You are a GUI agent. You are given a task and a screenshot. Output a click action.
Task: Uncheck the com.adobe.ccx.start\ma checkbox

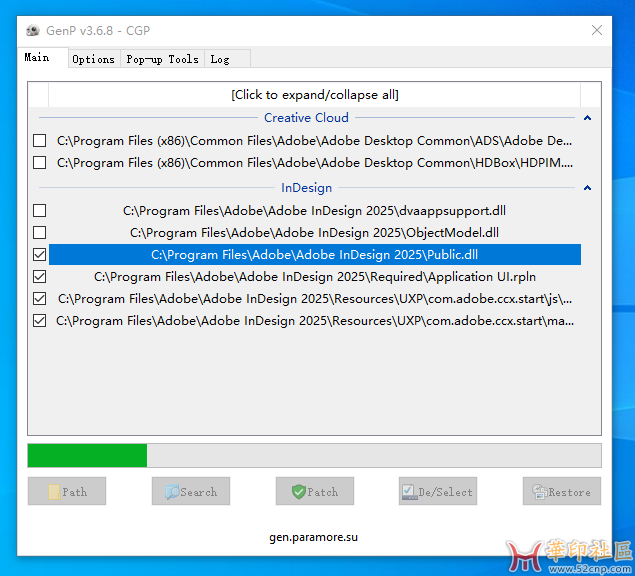point(40,321)
